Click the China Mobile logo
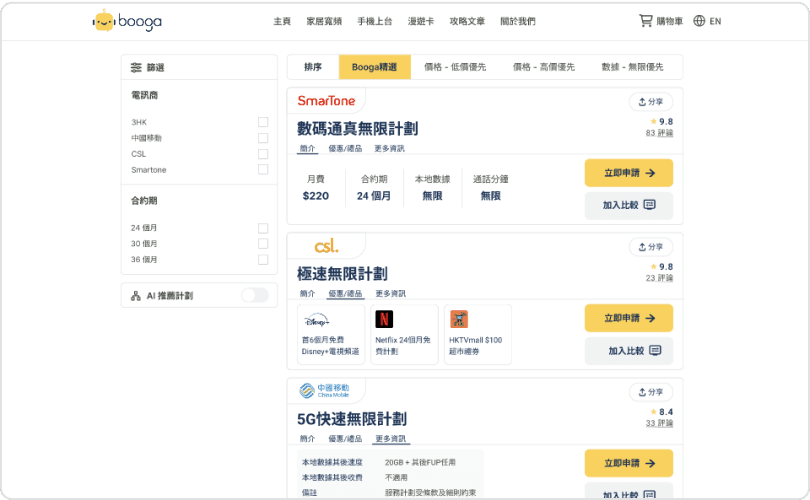The width and height of the screenshot is (810, 500). tap(324, 390)
